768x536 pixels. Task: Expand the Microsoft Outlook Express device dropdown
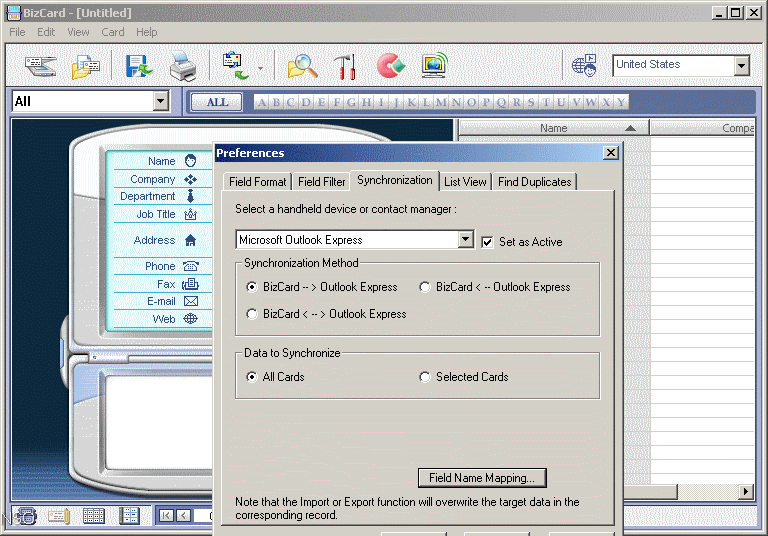point(465,240)
